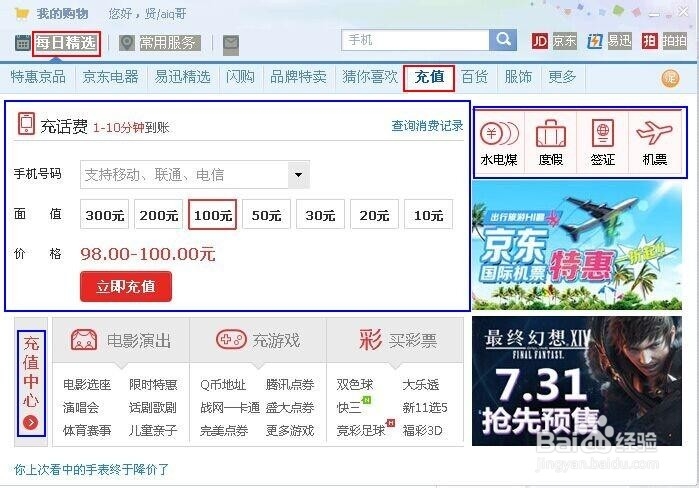Viewport: 699px width, 488px height.
Task: Open the JD 京东 logo icon
Action: 540,41
